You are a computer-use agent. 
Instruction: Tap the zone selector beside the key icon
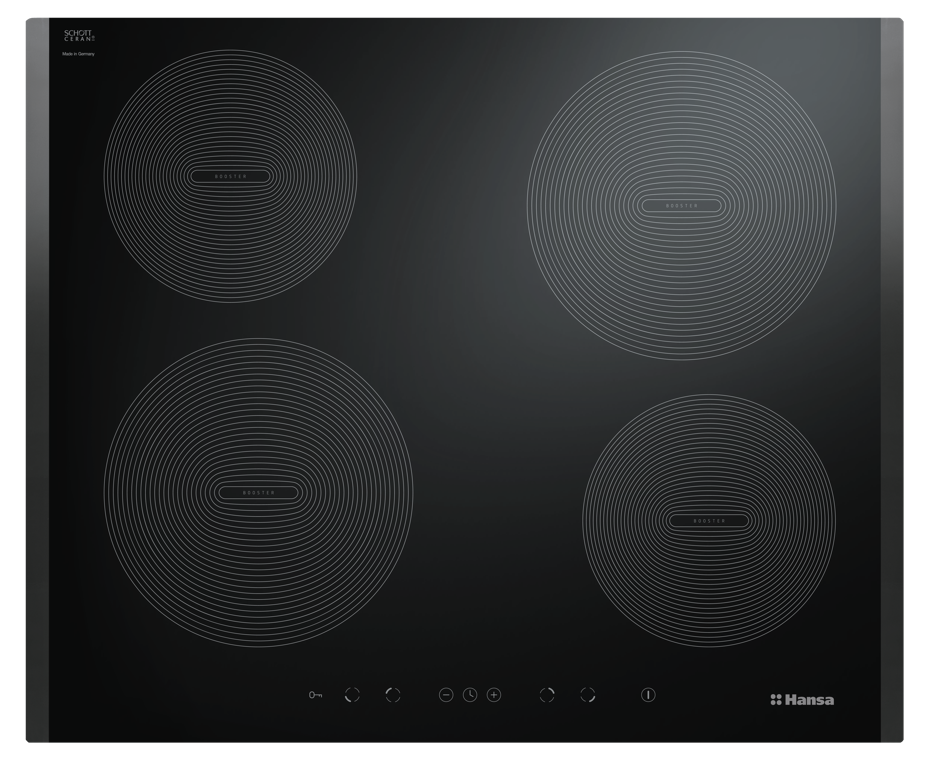tap(352, 695)
